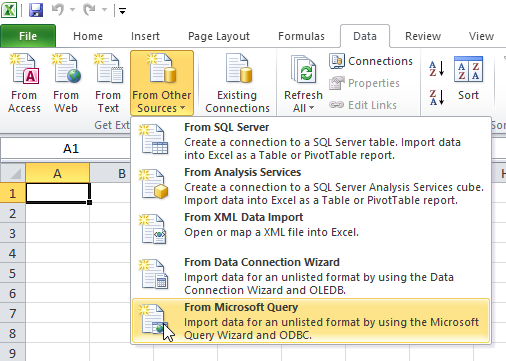
Task: Switch to the Page Layout tab
Action: (x=219, y=36)
